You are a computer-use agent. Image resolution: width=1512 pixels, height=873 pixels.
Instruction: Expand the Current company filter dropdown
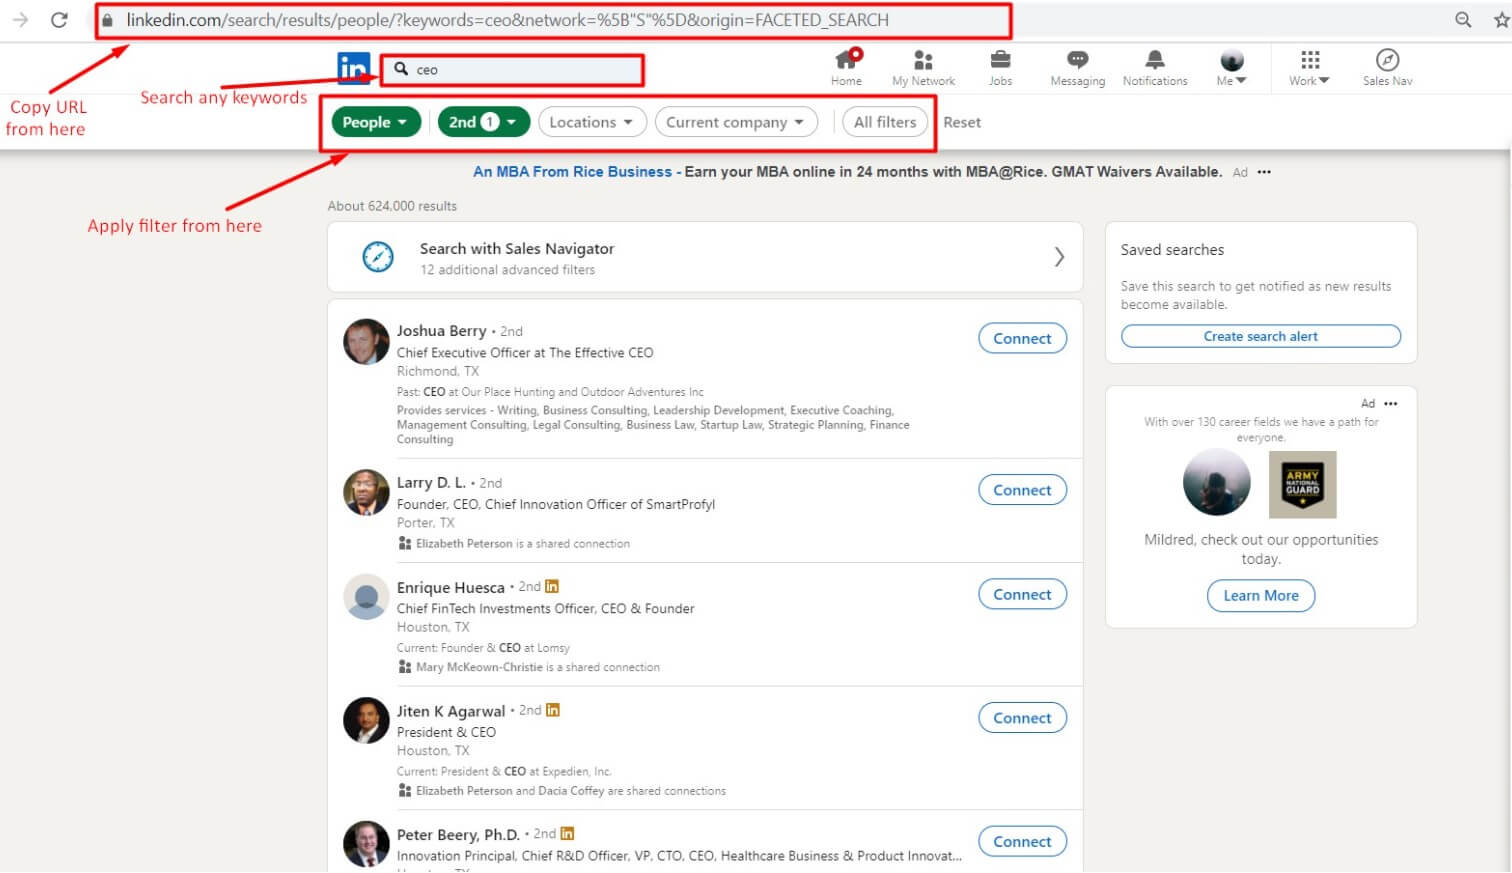coord(736,122)
